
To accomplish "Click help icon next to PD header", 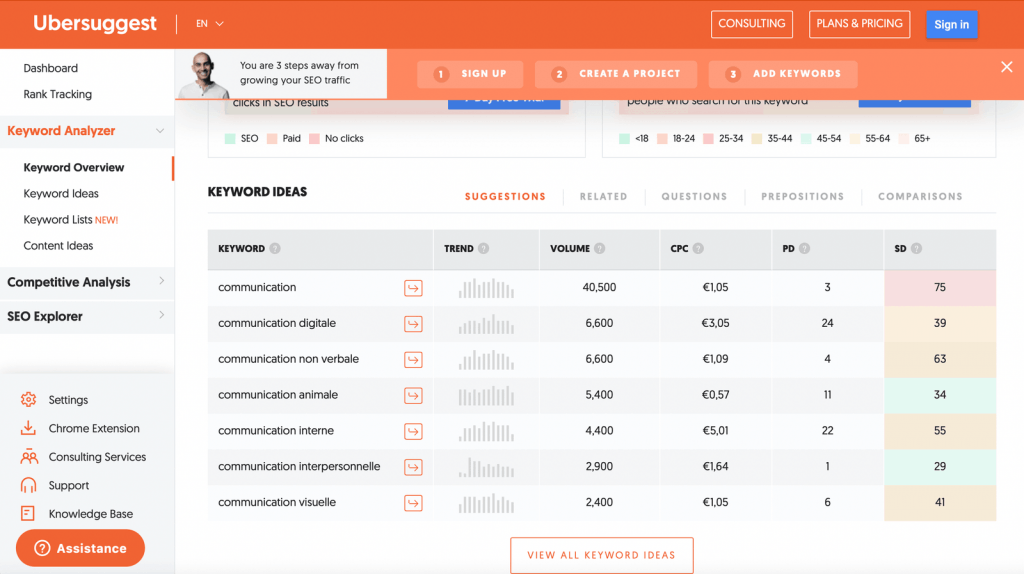I will (805, 249).
